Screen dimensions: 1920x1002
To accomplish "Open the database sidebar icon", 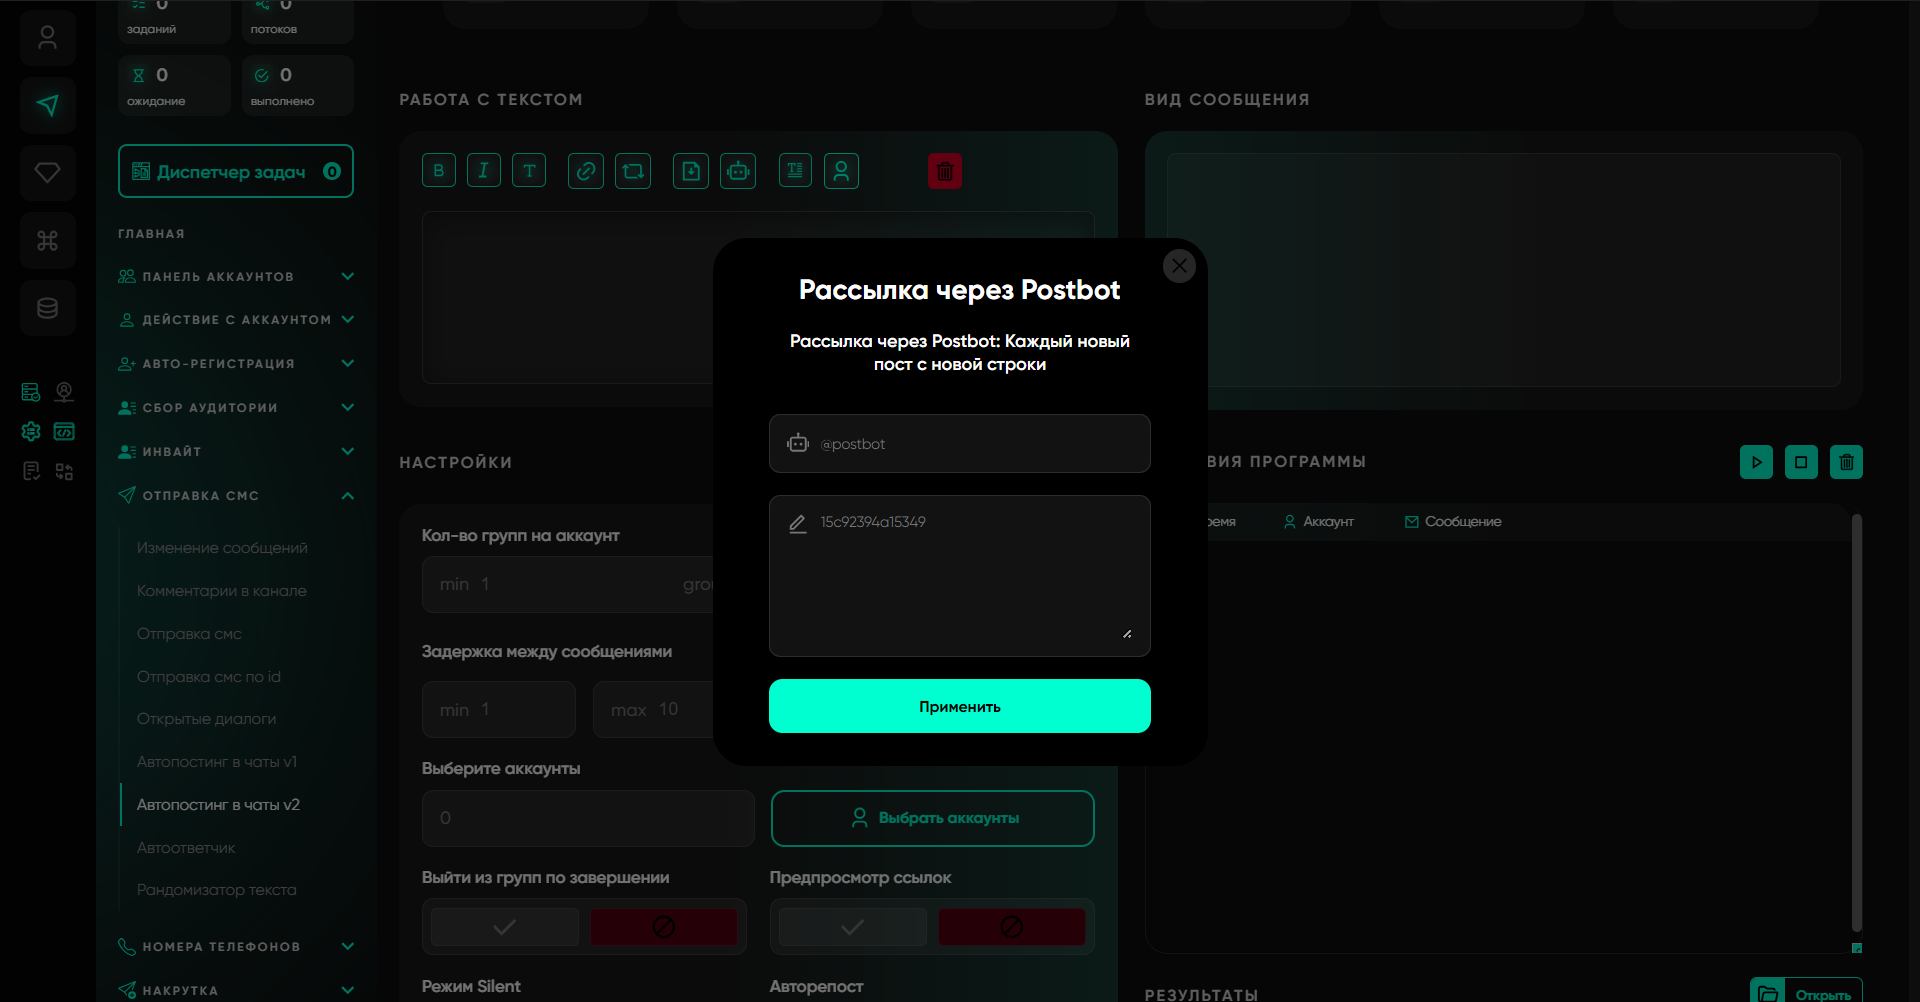I will click(47, 308).
